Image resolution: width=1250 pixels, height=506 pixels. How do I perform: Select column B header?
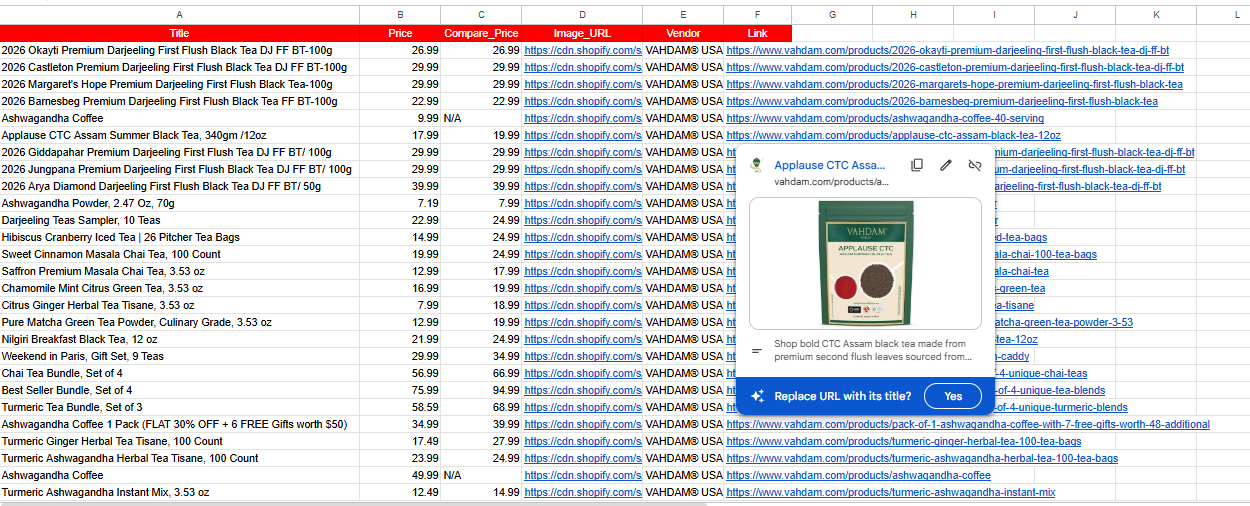pyautogui.click(x=400, y=15)
